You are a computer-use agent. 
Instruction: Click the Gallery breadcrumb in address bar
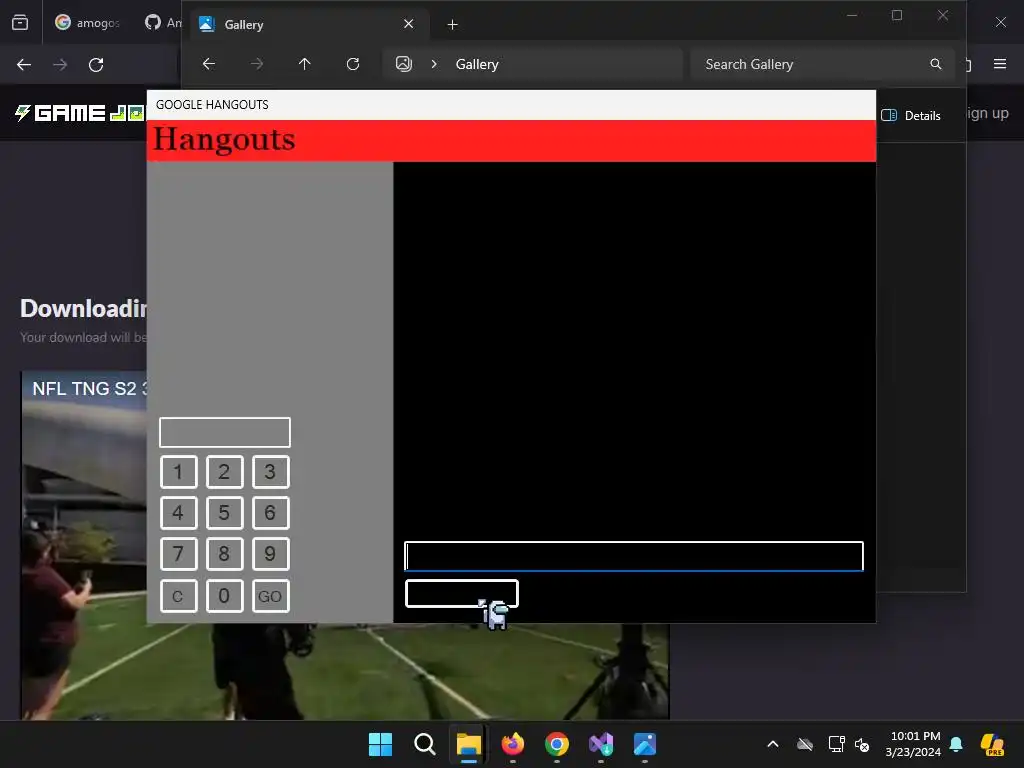pos(477,64)
